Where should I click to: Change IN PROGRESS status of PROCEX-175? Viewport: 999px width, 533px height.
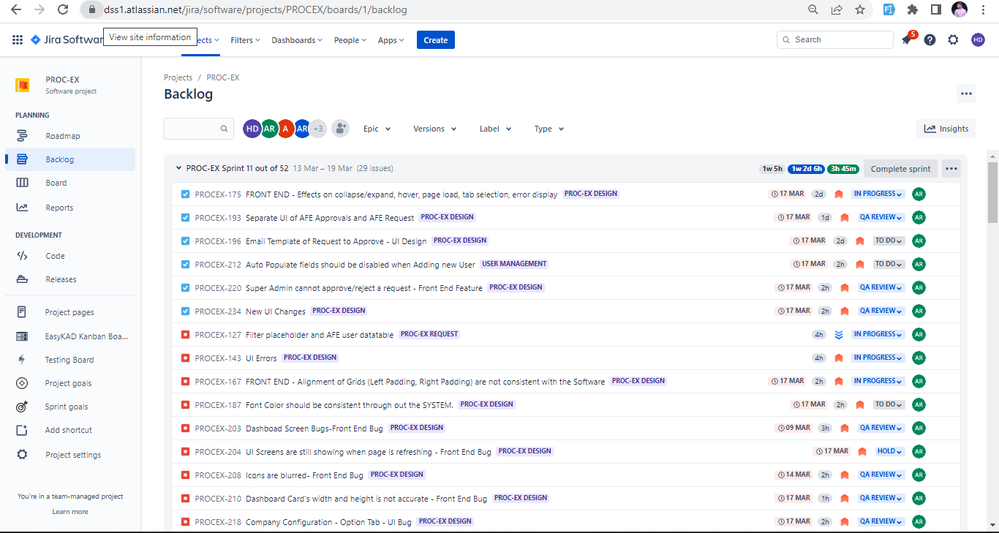pos(878,194)
